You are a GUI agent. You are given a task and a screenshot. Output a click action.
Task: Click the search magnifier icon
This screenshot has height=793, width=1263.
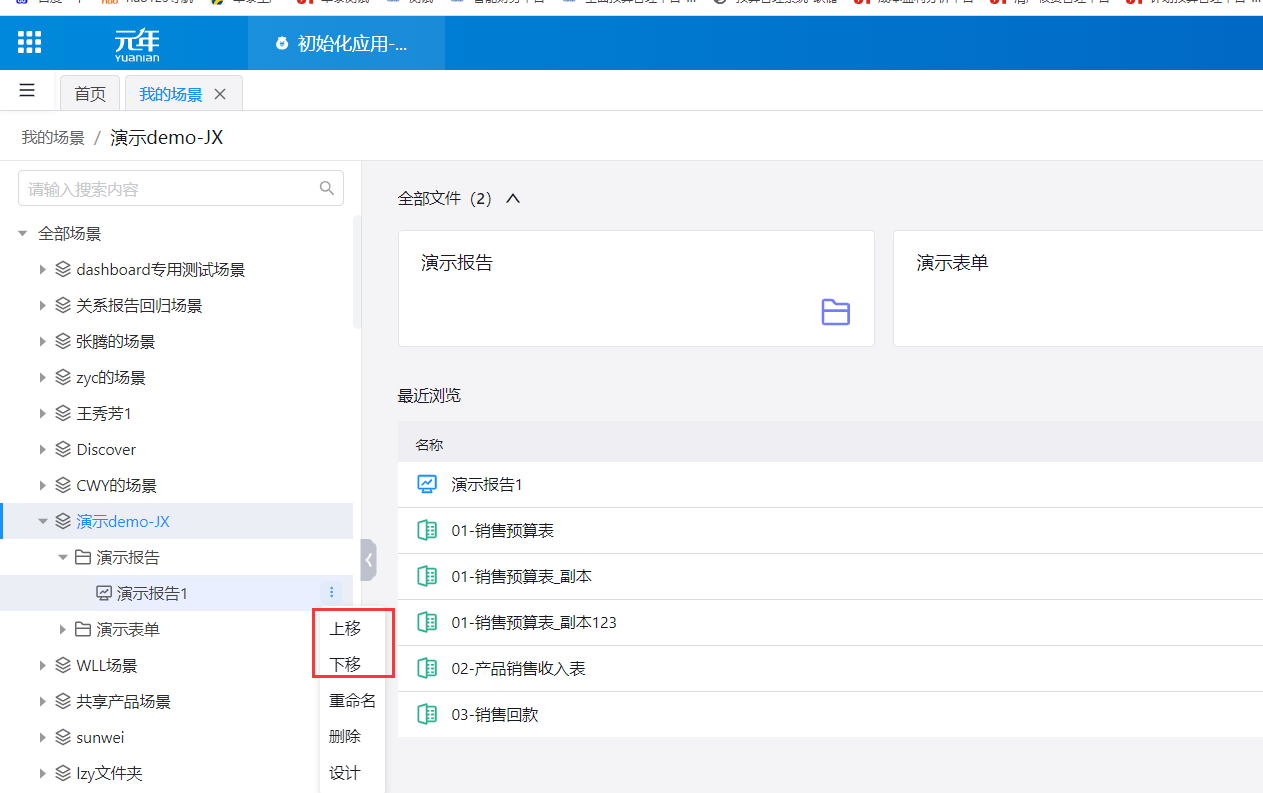point(326,188)
